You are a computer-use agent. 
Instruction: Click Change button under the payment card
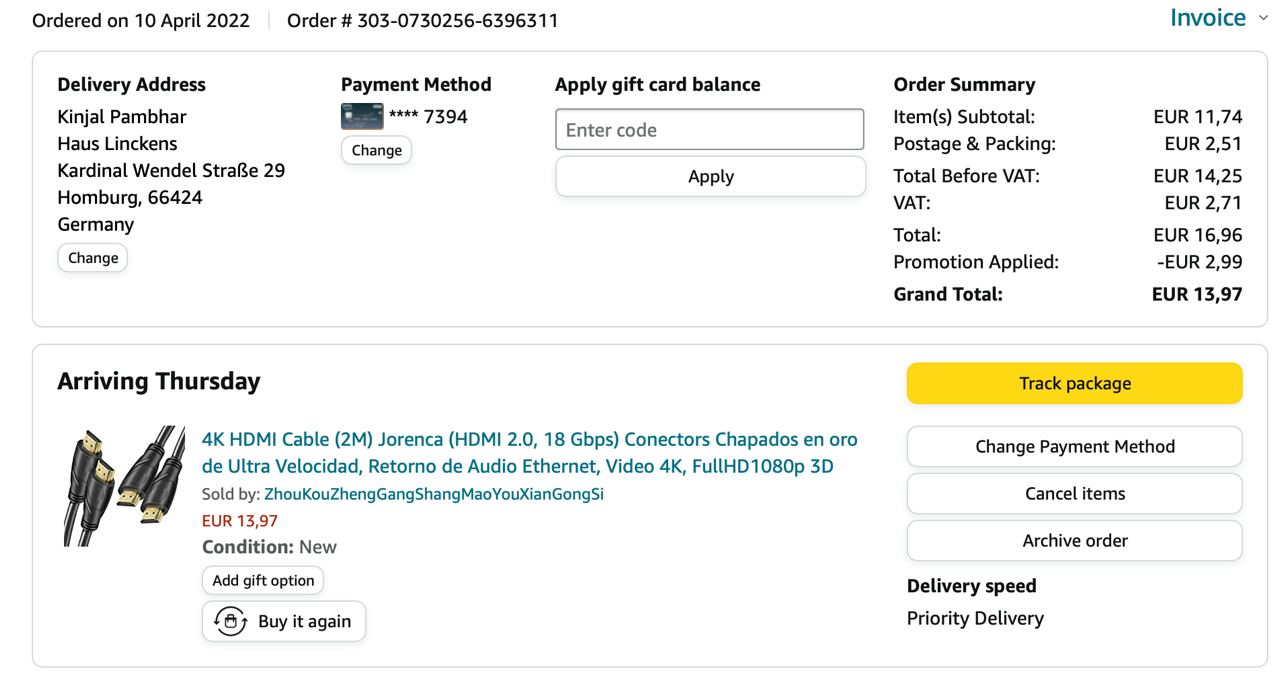(376, 150)
